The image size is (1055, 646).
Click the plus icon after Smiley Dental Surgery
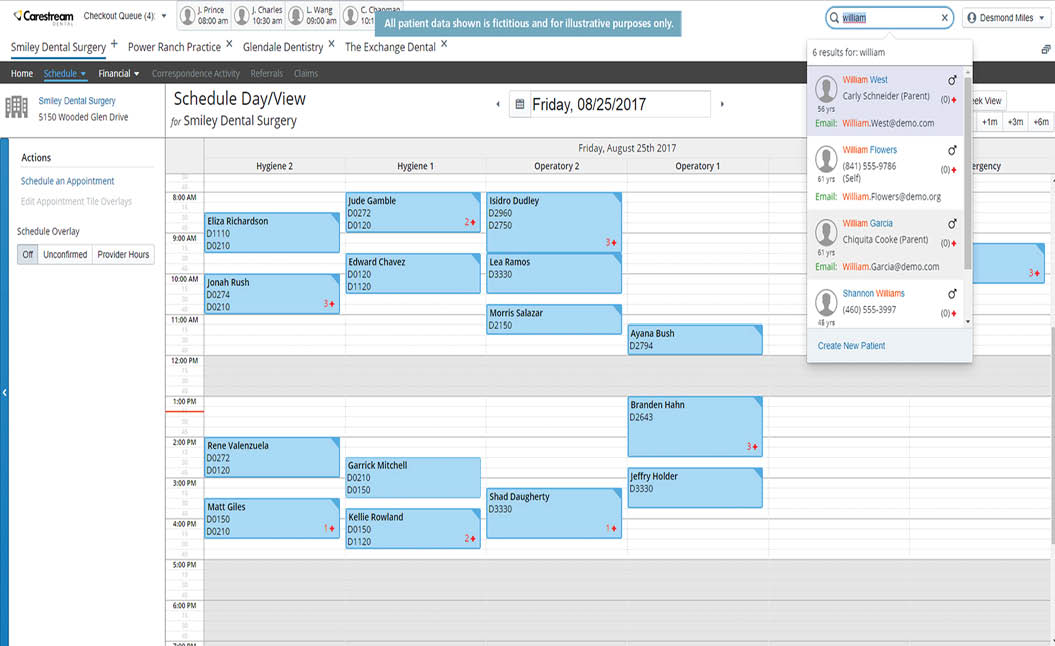tap(114, 44)
